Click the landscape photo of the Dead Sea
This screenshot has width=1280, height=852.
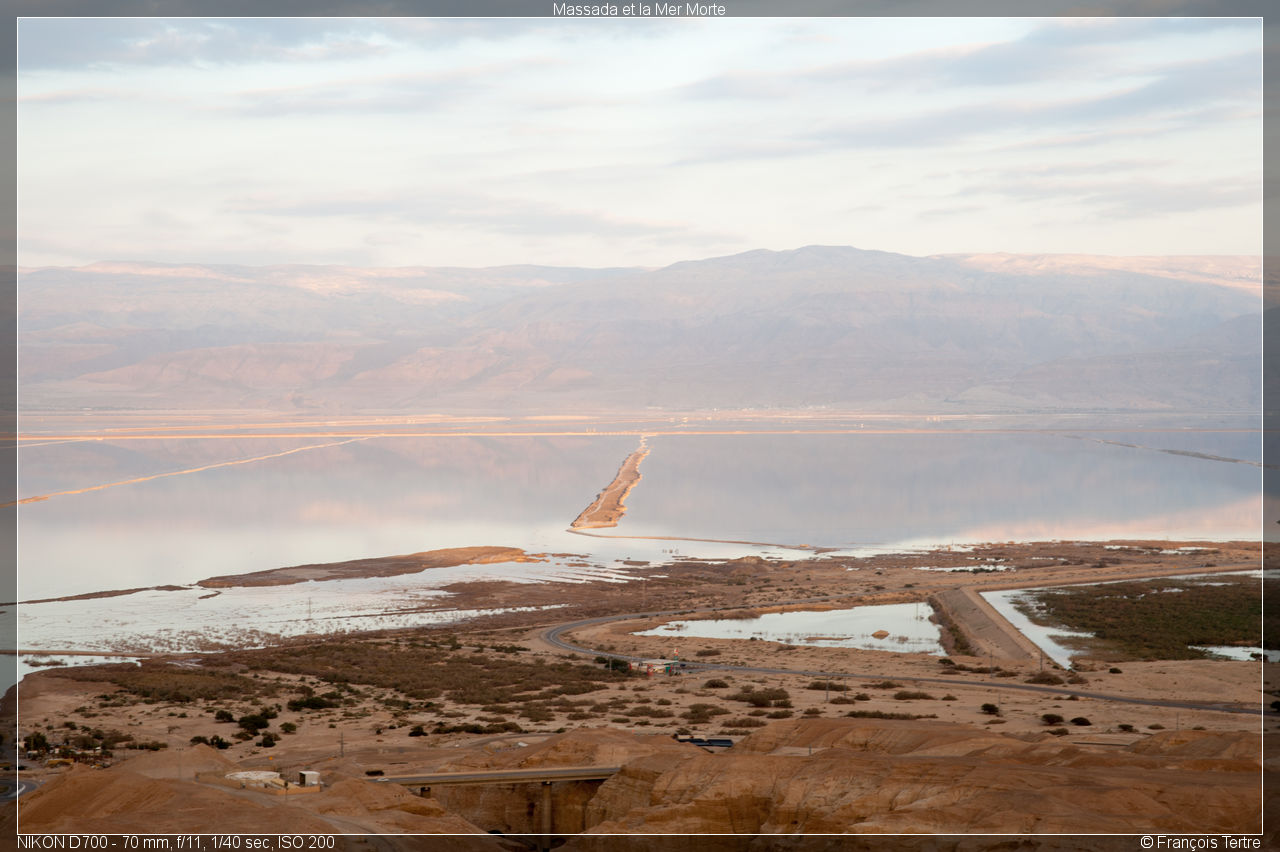[x=640, y=426]
